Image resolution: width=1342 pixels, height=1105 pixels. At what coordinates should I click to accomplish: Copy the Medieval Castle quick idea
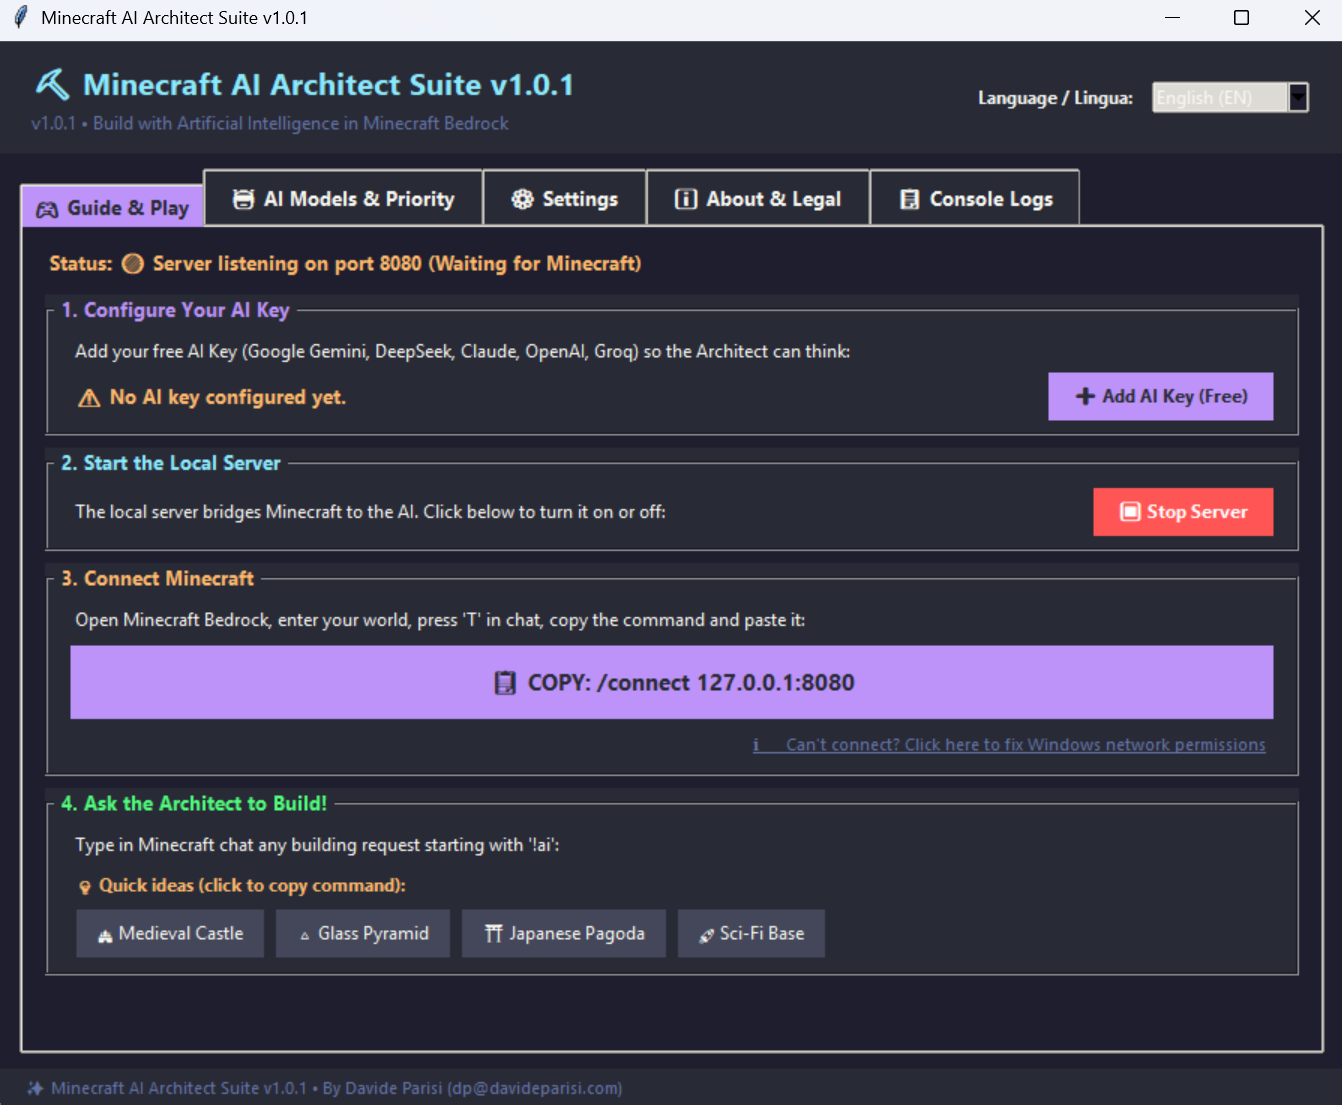[x=170, y=934]
